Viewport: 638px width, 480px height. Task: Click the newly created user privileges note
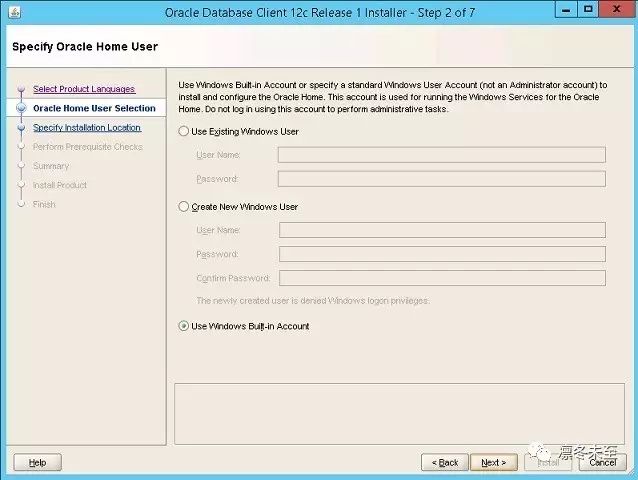313,301
